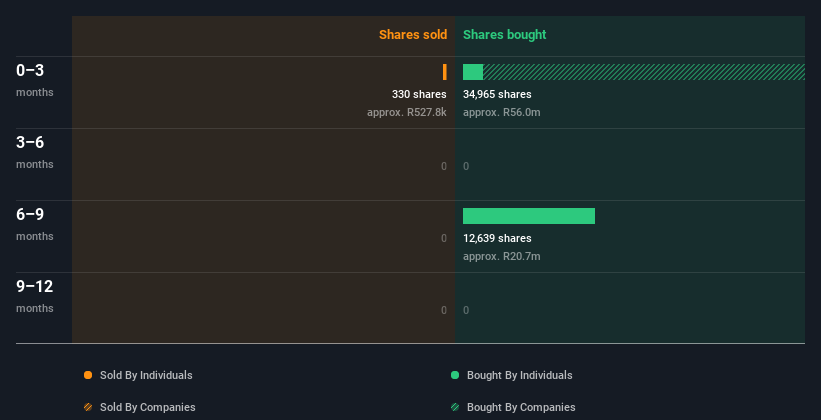821x420 pixels.
Task: Click the hatched companies bar in 0–3 months
Action: (x=644, y=72)
